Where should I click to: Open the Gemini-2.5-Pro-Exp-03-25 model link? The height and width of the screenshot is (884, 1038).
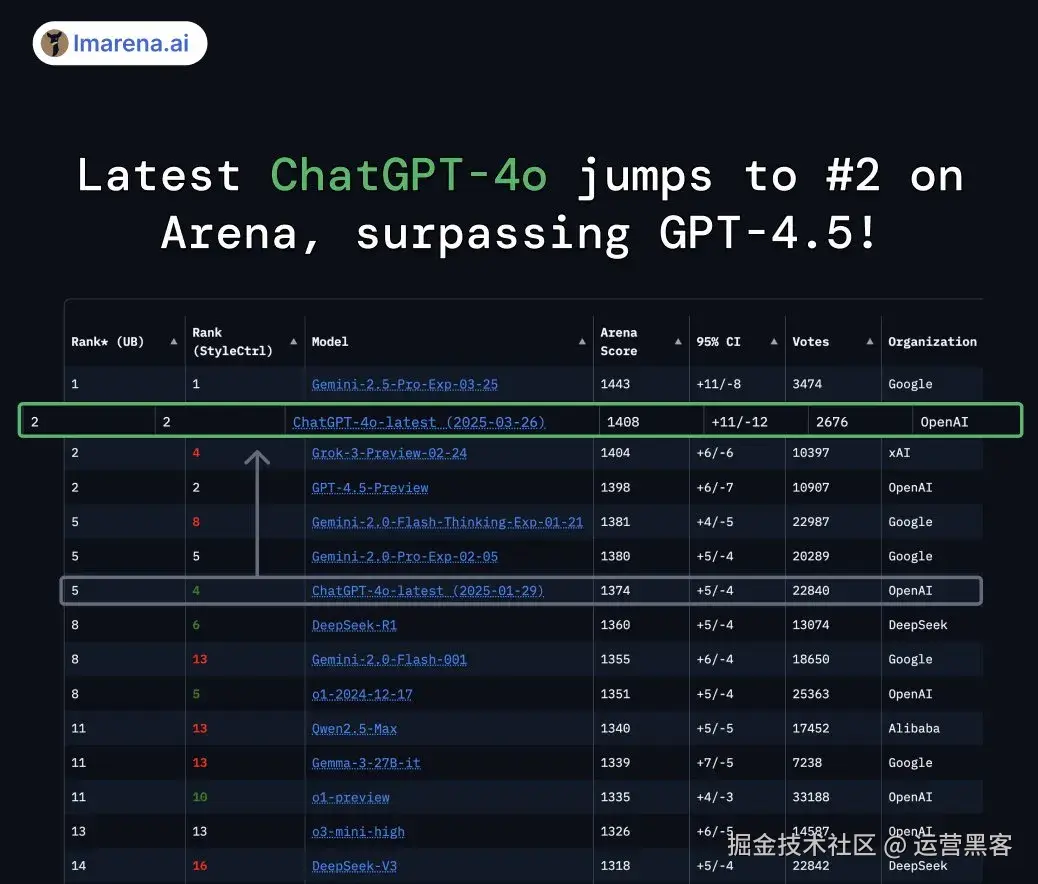(404, 384)
